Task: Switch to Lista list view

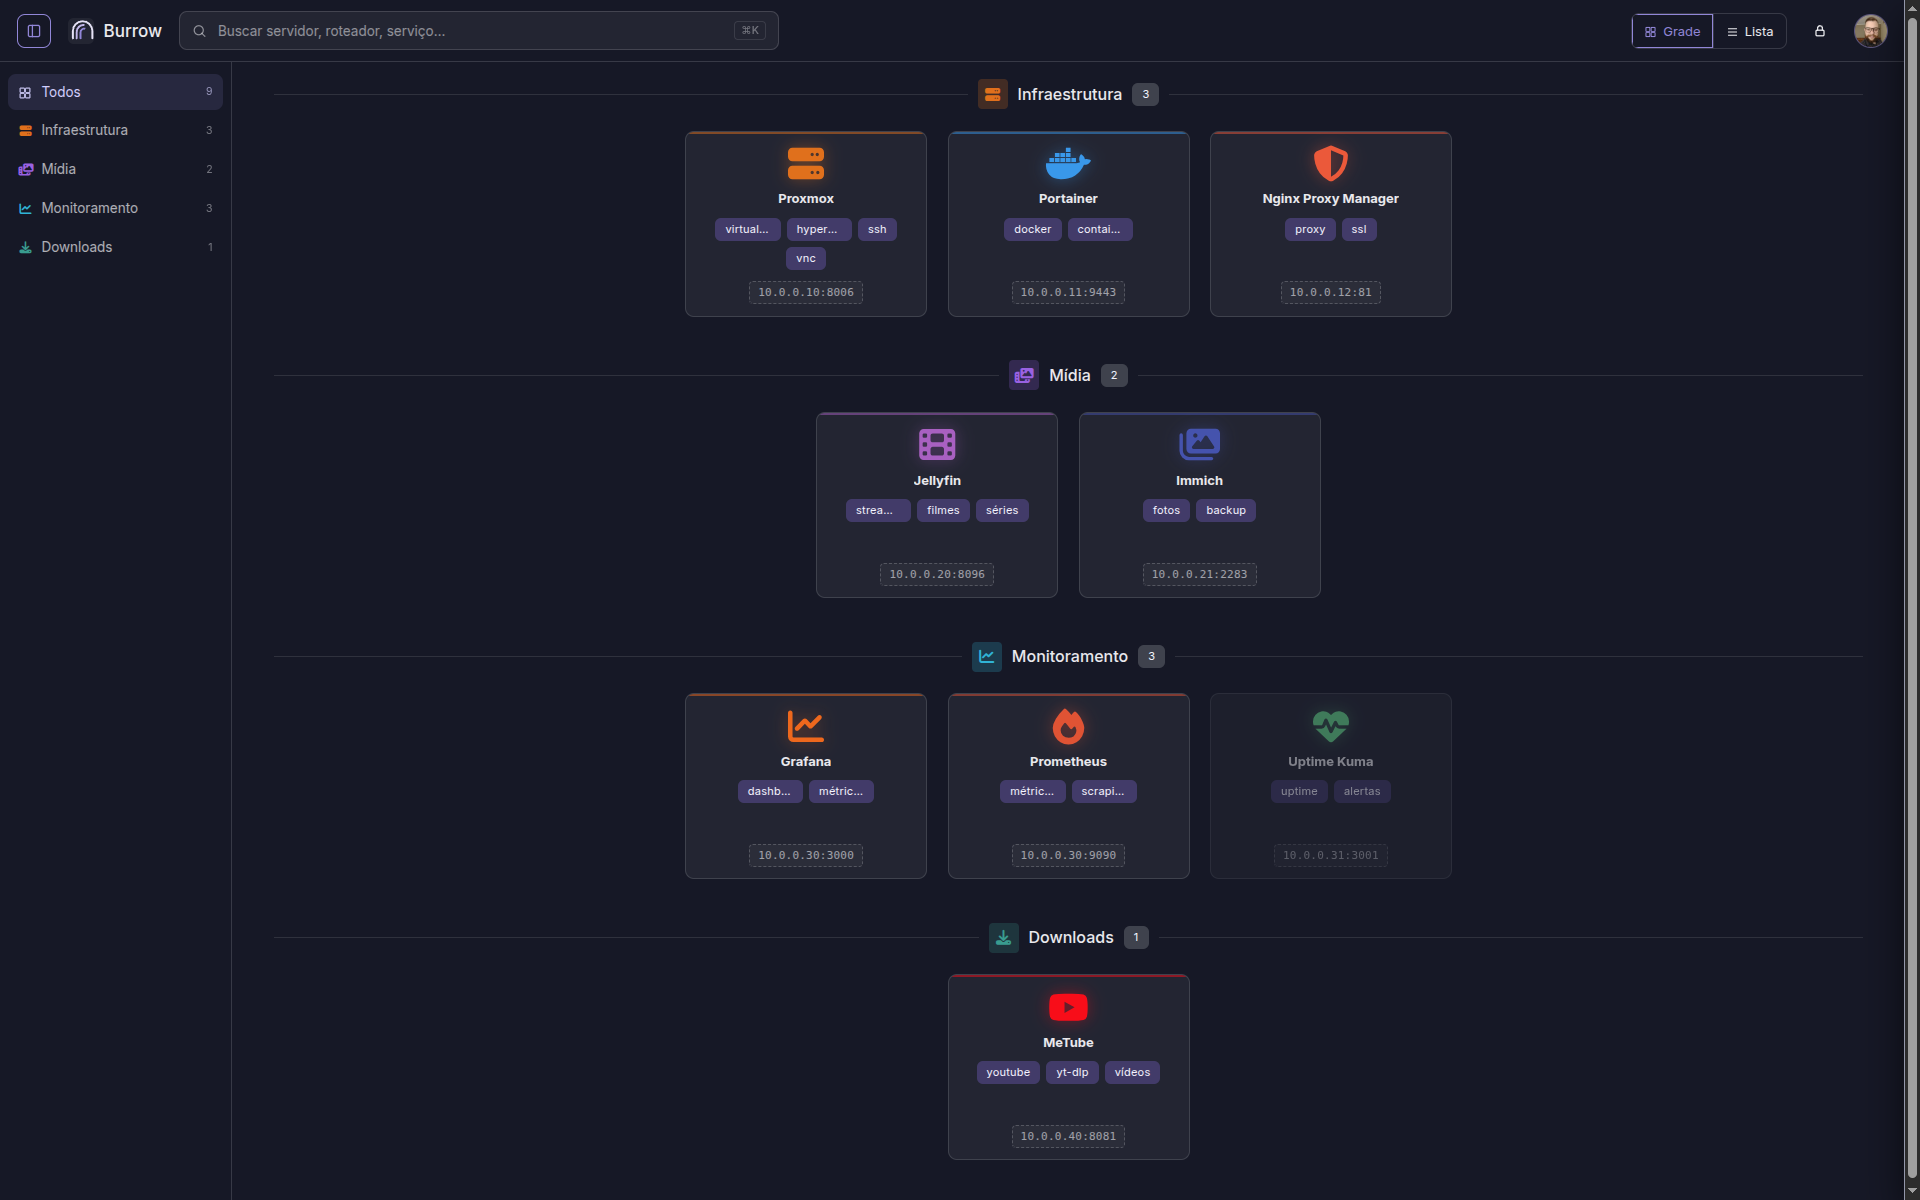Action: click(1750, 31)
